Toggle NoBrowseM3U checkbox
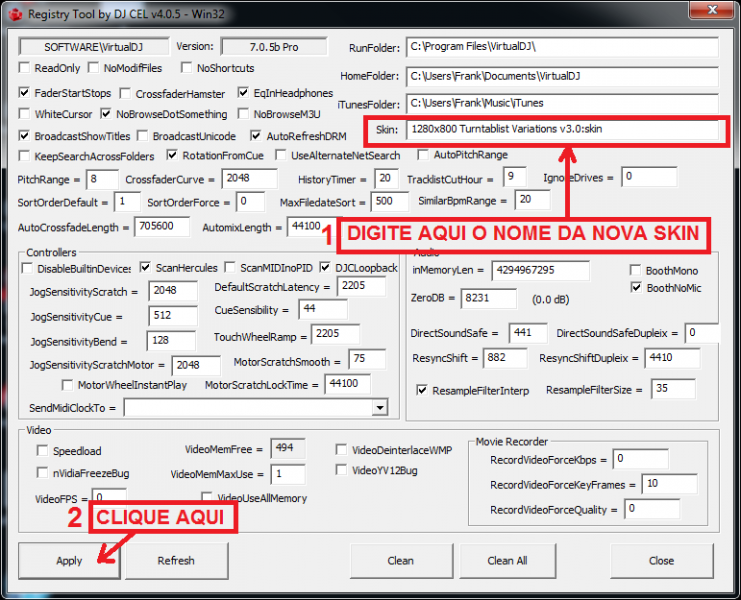741x600 pixels. (243, 114)
